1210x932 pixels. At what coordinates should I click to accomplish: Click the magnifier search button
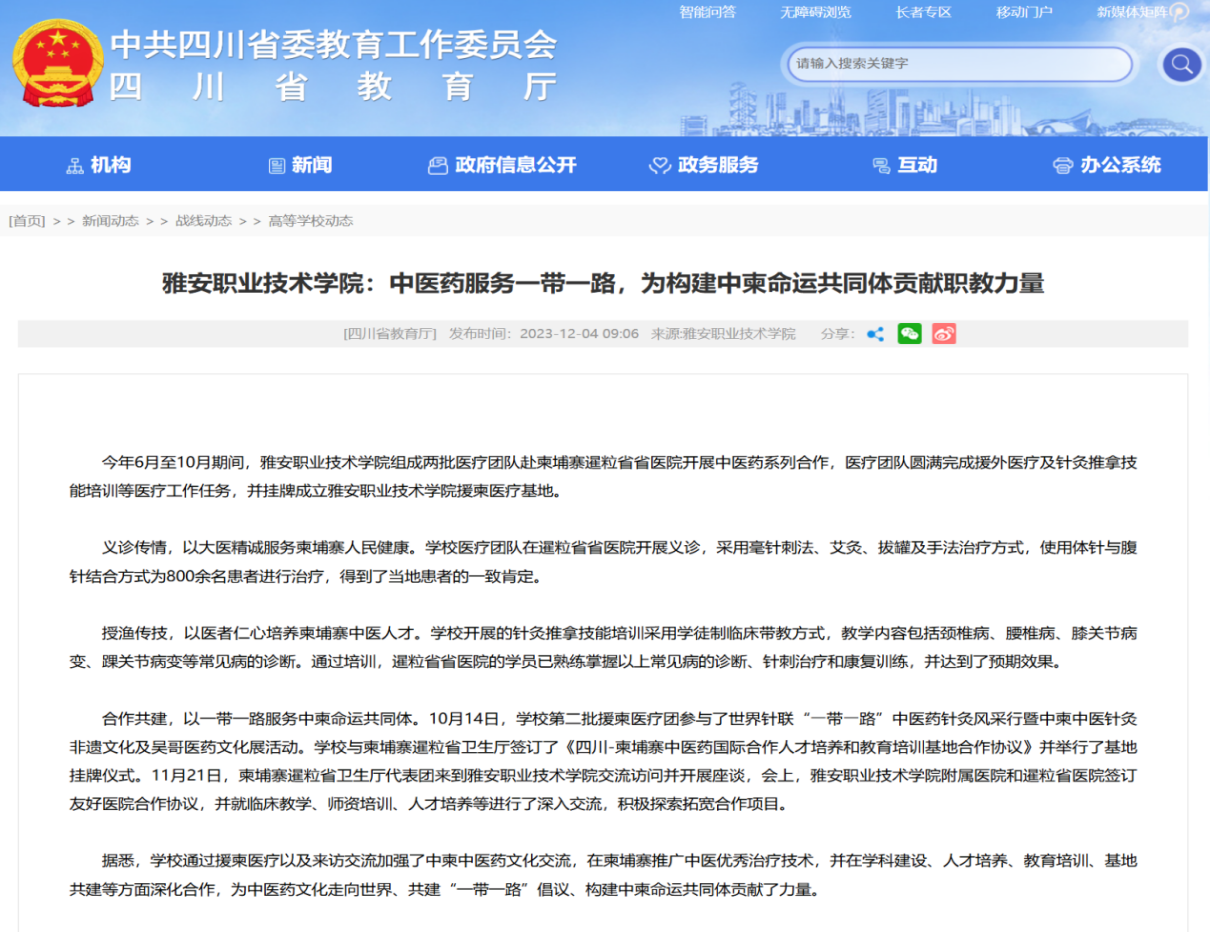1181,65
